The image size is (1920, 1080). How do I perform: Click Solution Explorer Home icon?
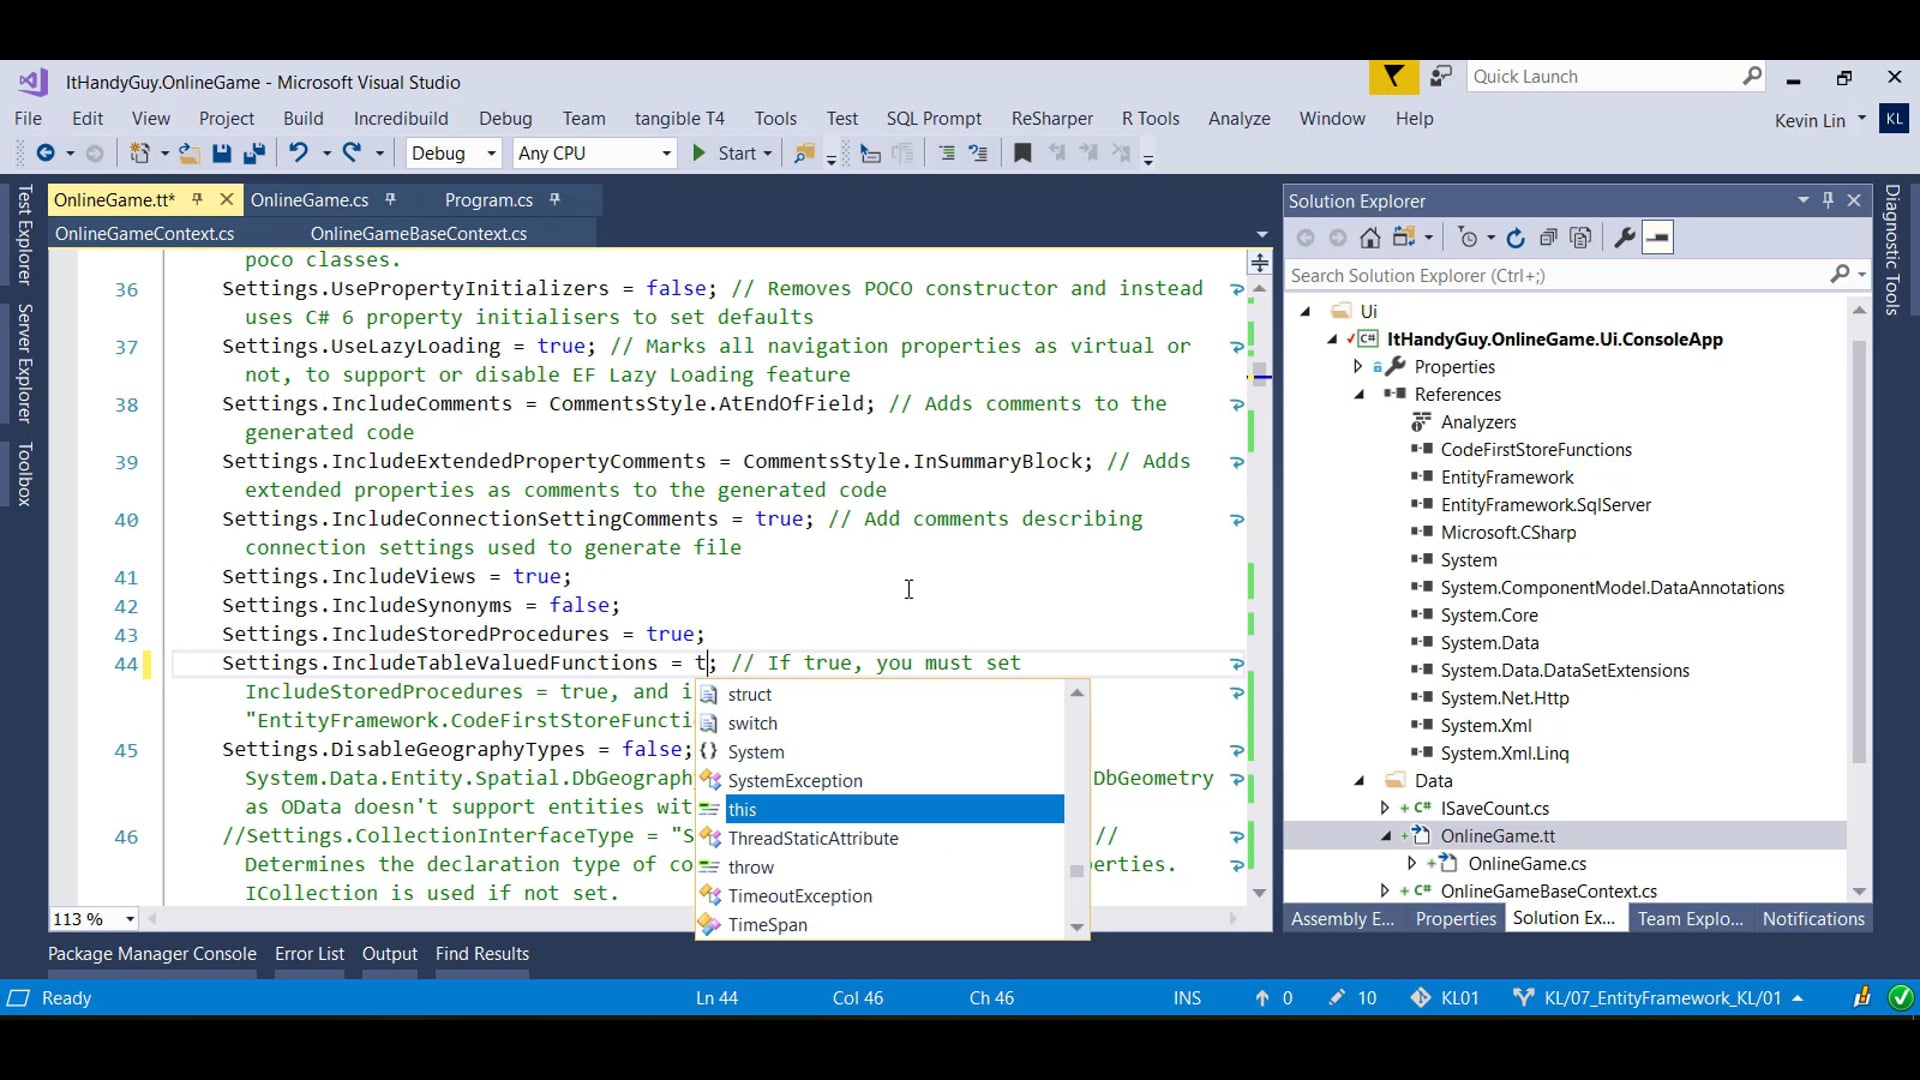pyautogui.click(x=1370, y=238)
